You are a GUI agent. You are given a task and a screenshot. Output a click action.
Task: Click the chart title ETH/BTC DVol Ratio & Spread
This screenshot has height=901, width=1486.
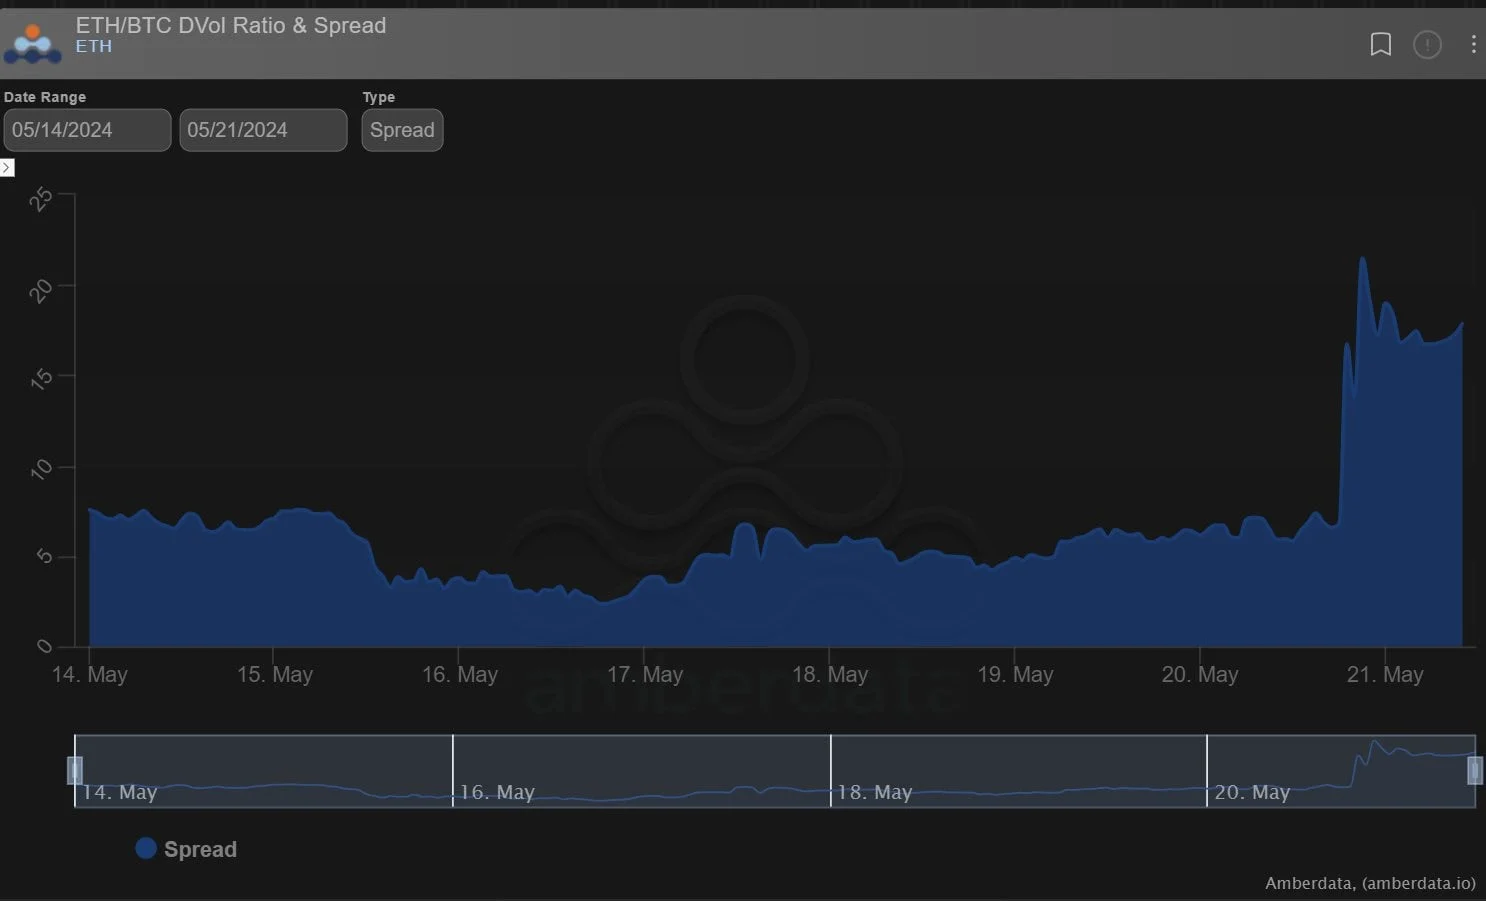pyautogui.click(x=231, y=25)
